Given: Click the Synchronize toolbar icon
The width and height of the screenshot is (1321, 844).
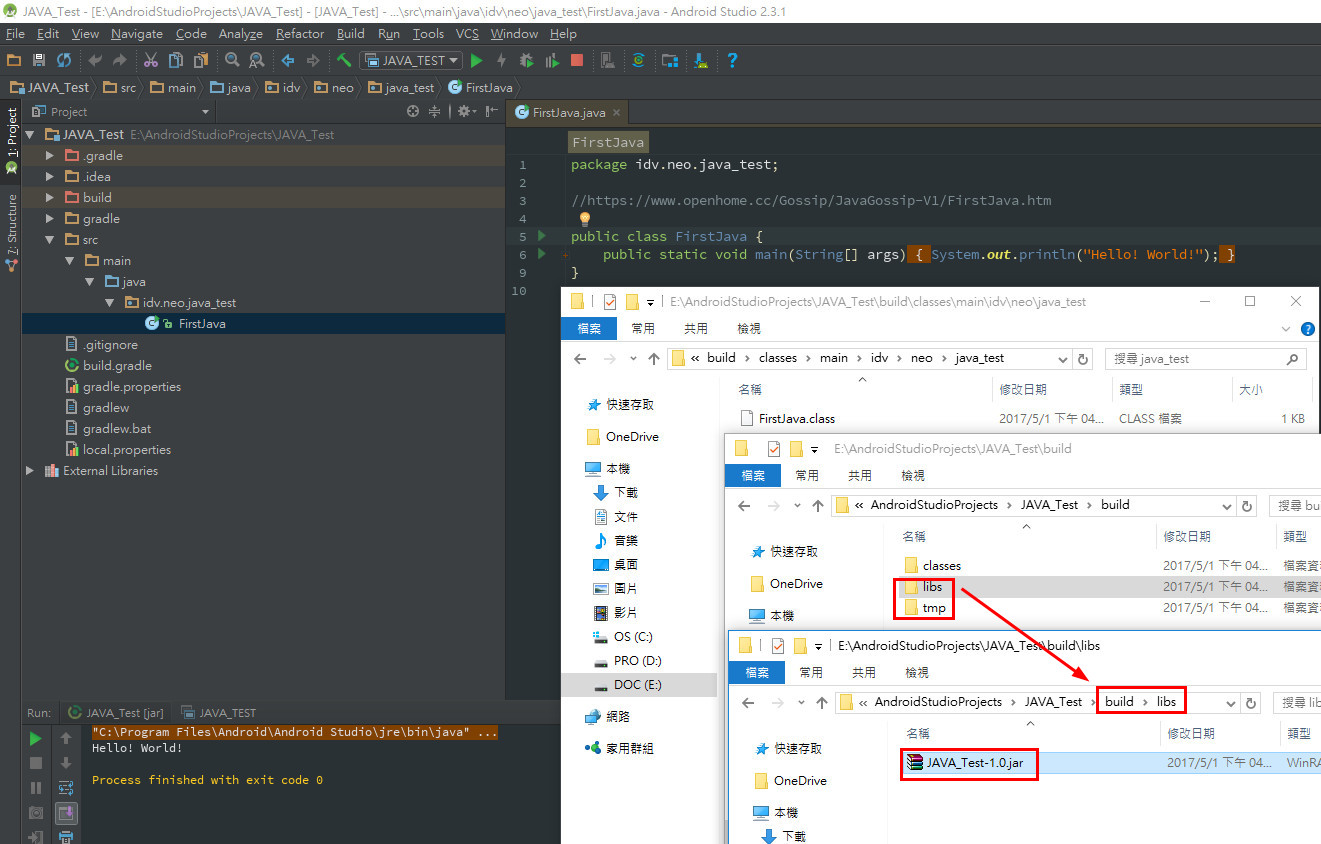Looking at the screenshot, I should [64, 61].
